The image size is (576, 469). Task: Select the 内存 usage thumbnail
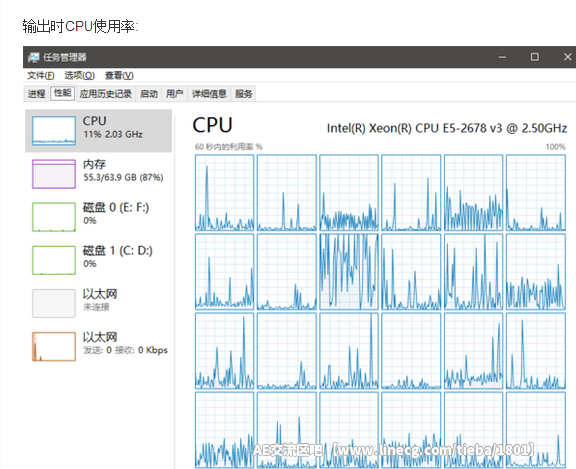54,174
